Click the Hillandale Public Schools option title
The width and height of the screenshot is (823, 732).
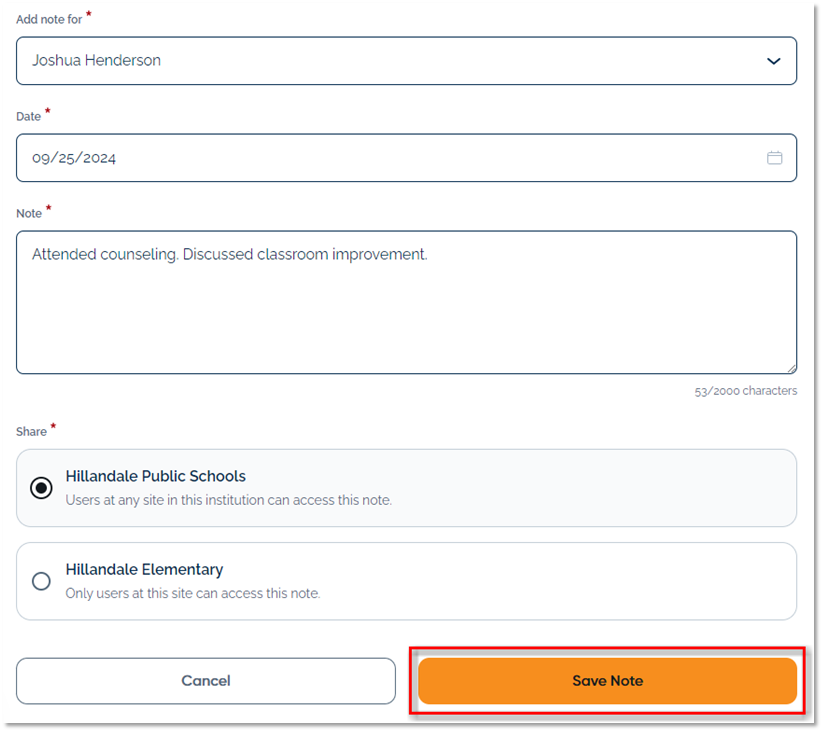coord(156,476)
